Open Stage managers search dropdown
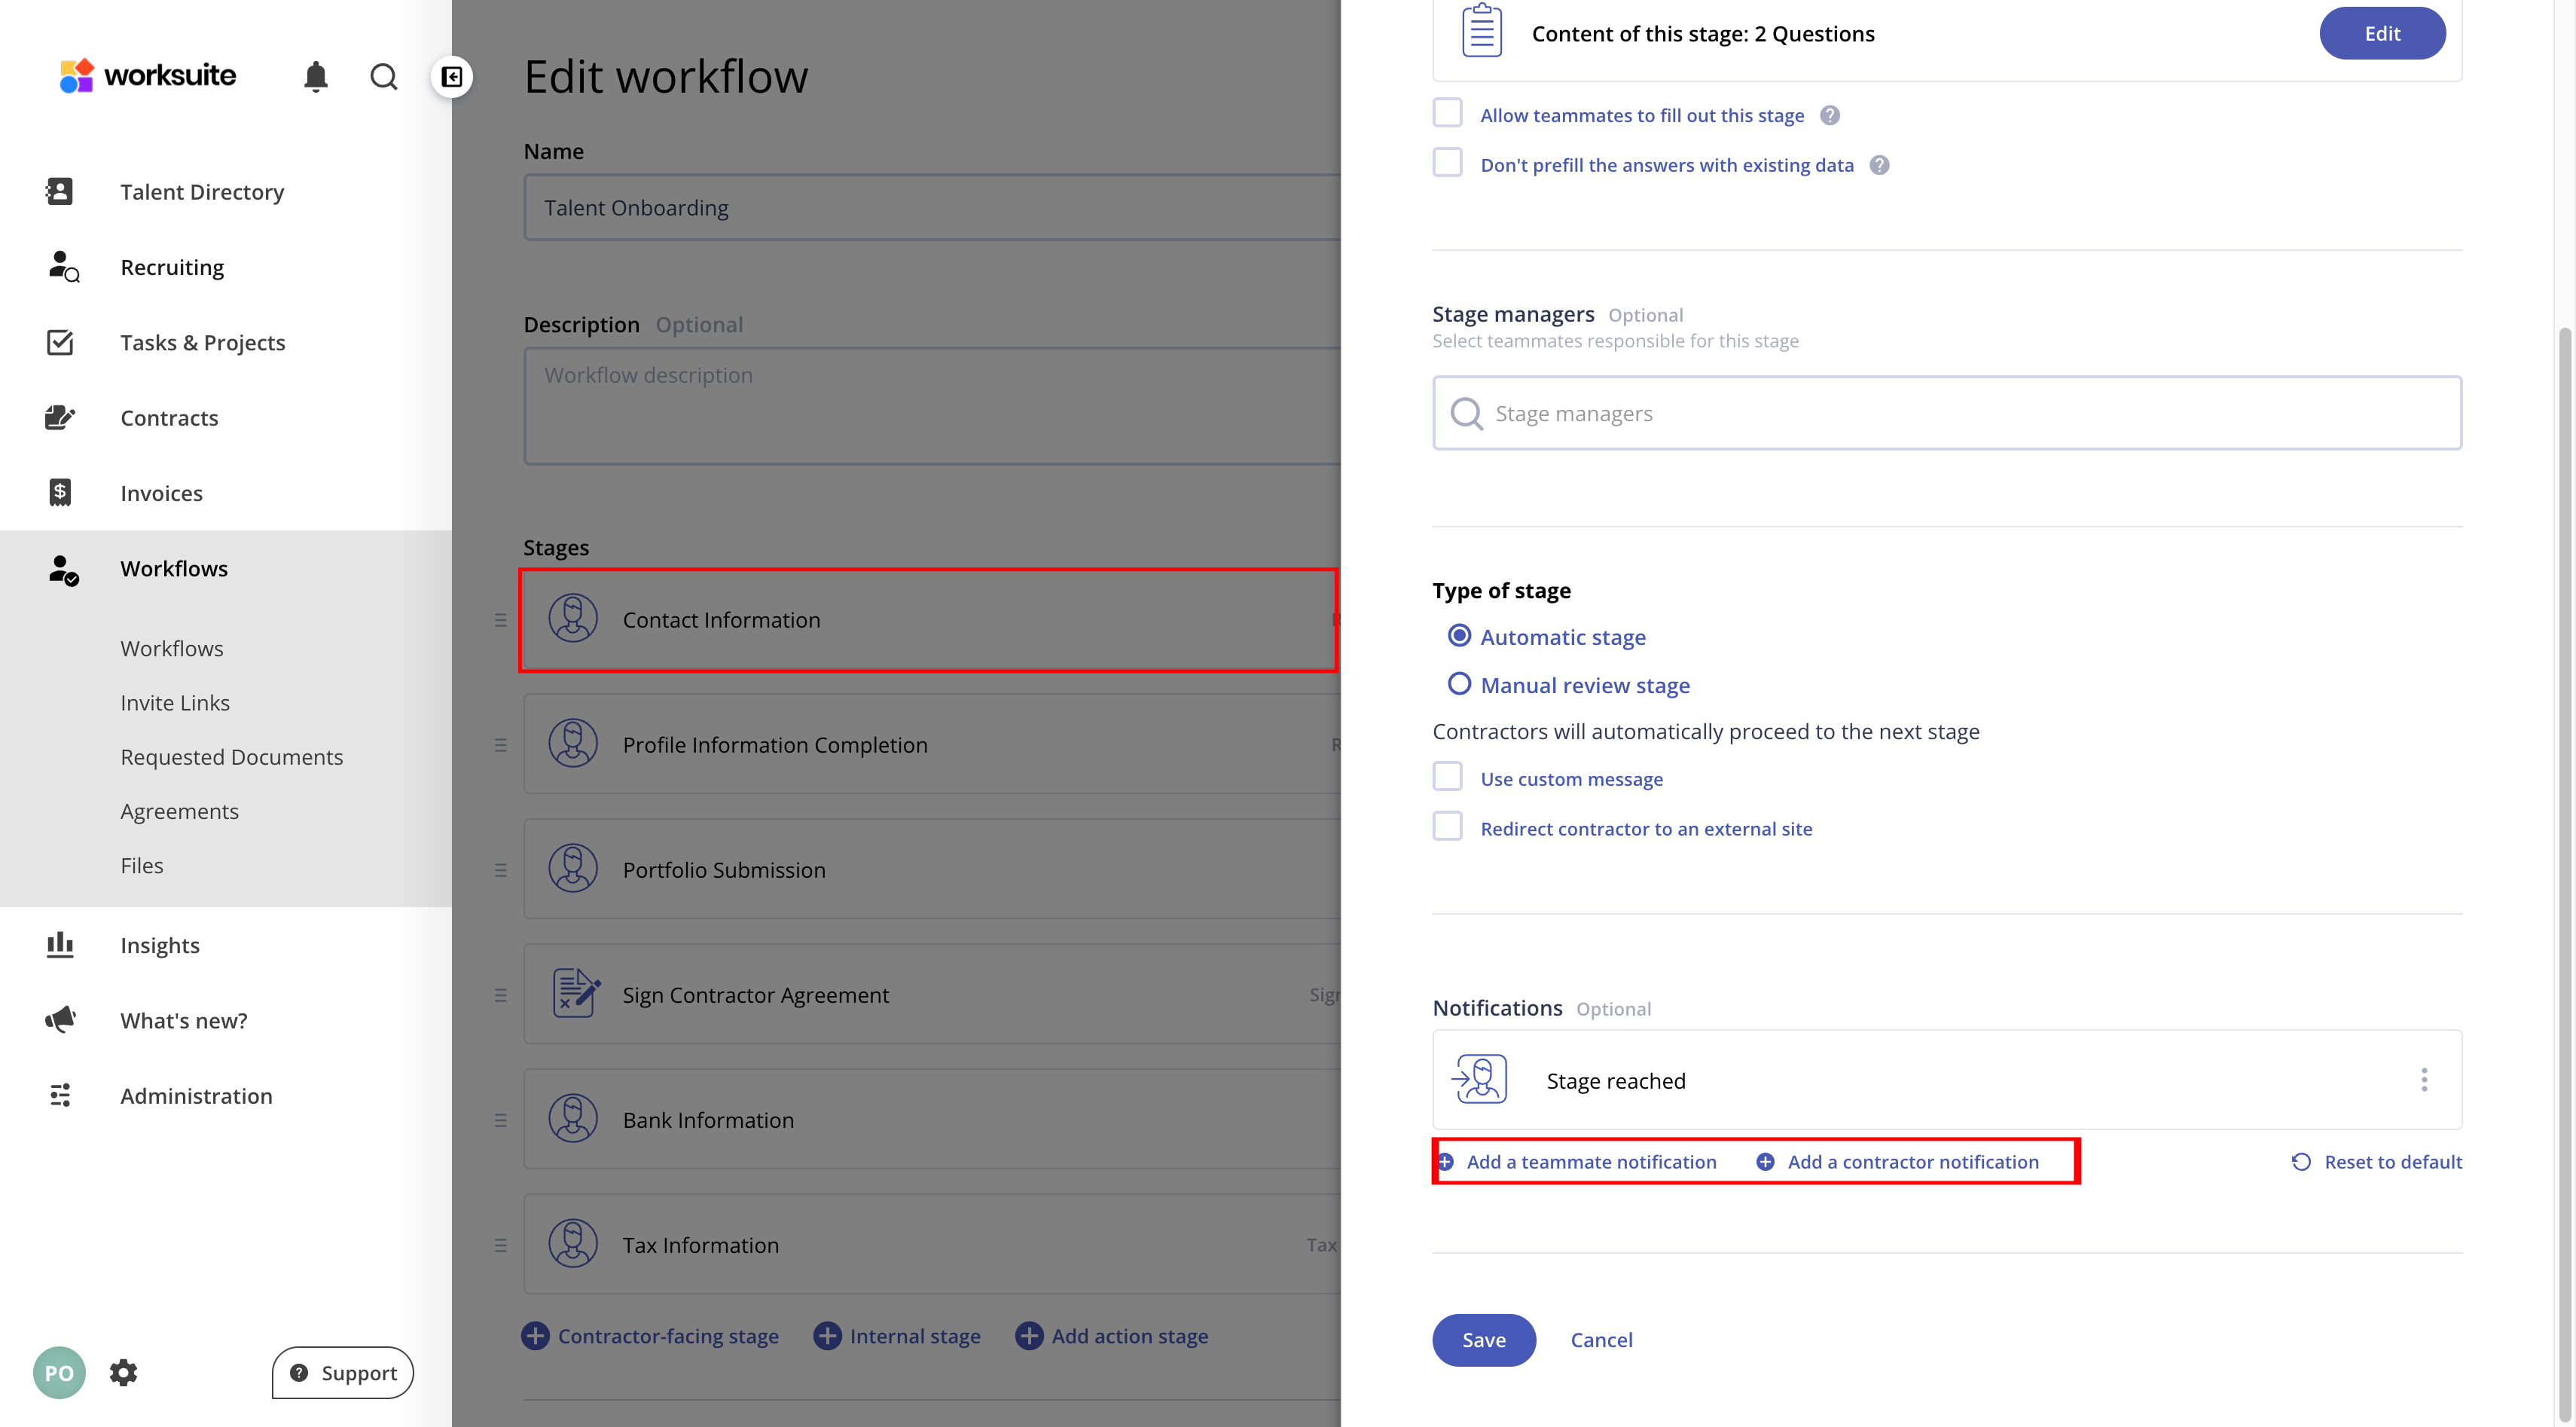The height and width of the screenshot is (1427, 2576). (x=1946, y=413)
